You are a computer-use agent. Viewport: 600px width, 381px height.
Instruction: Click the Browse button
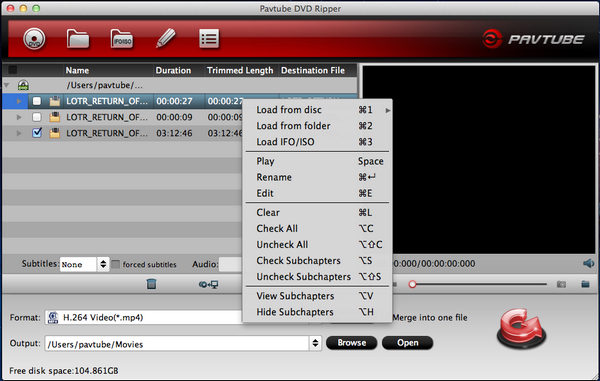click(x=352, y=343)
